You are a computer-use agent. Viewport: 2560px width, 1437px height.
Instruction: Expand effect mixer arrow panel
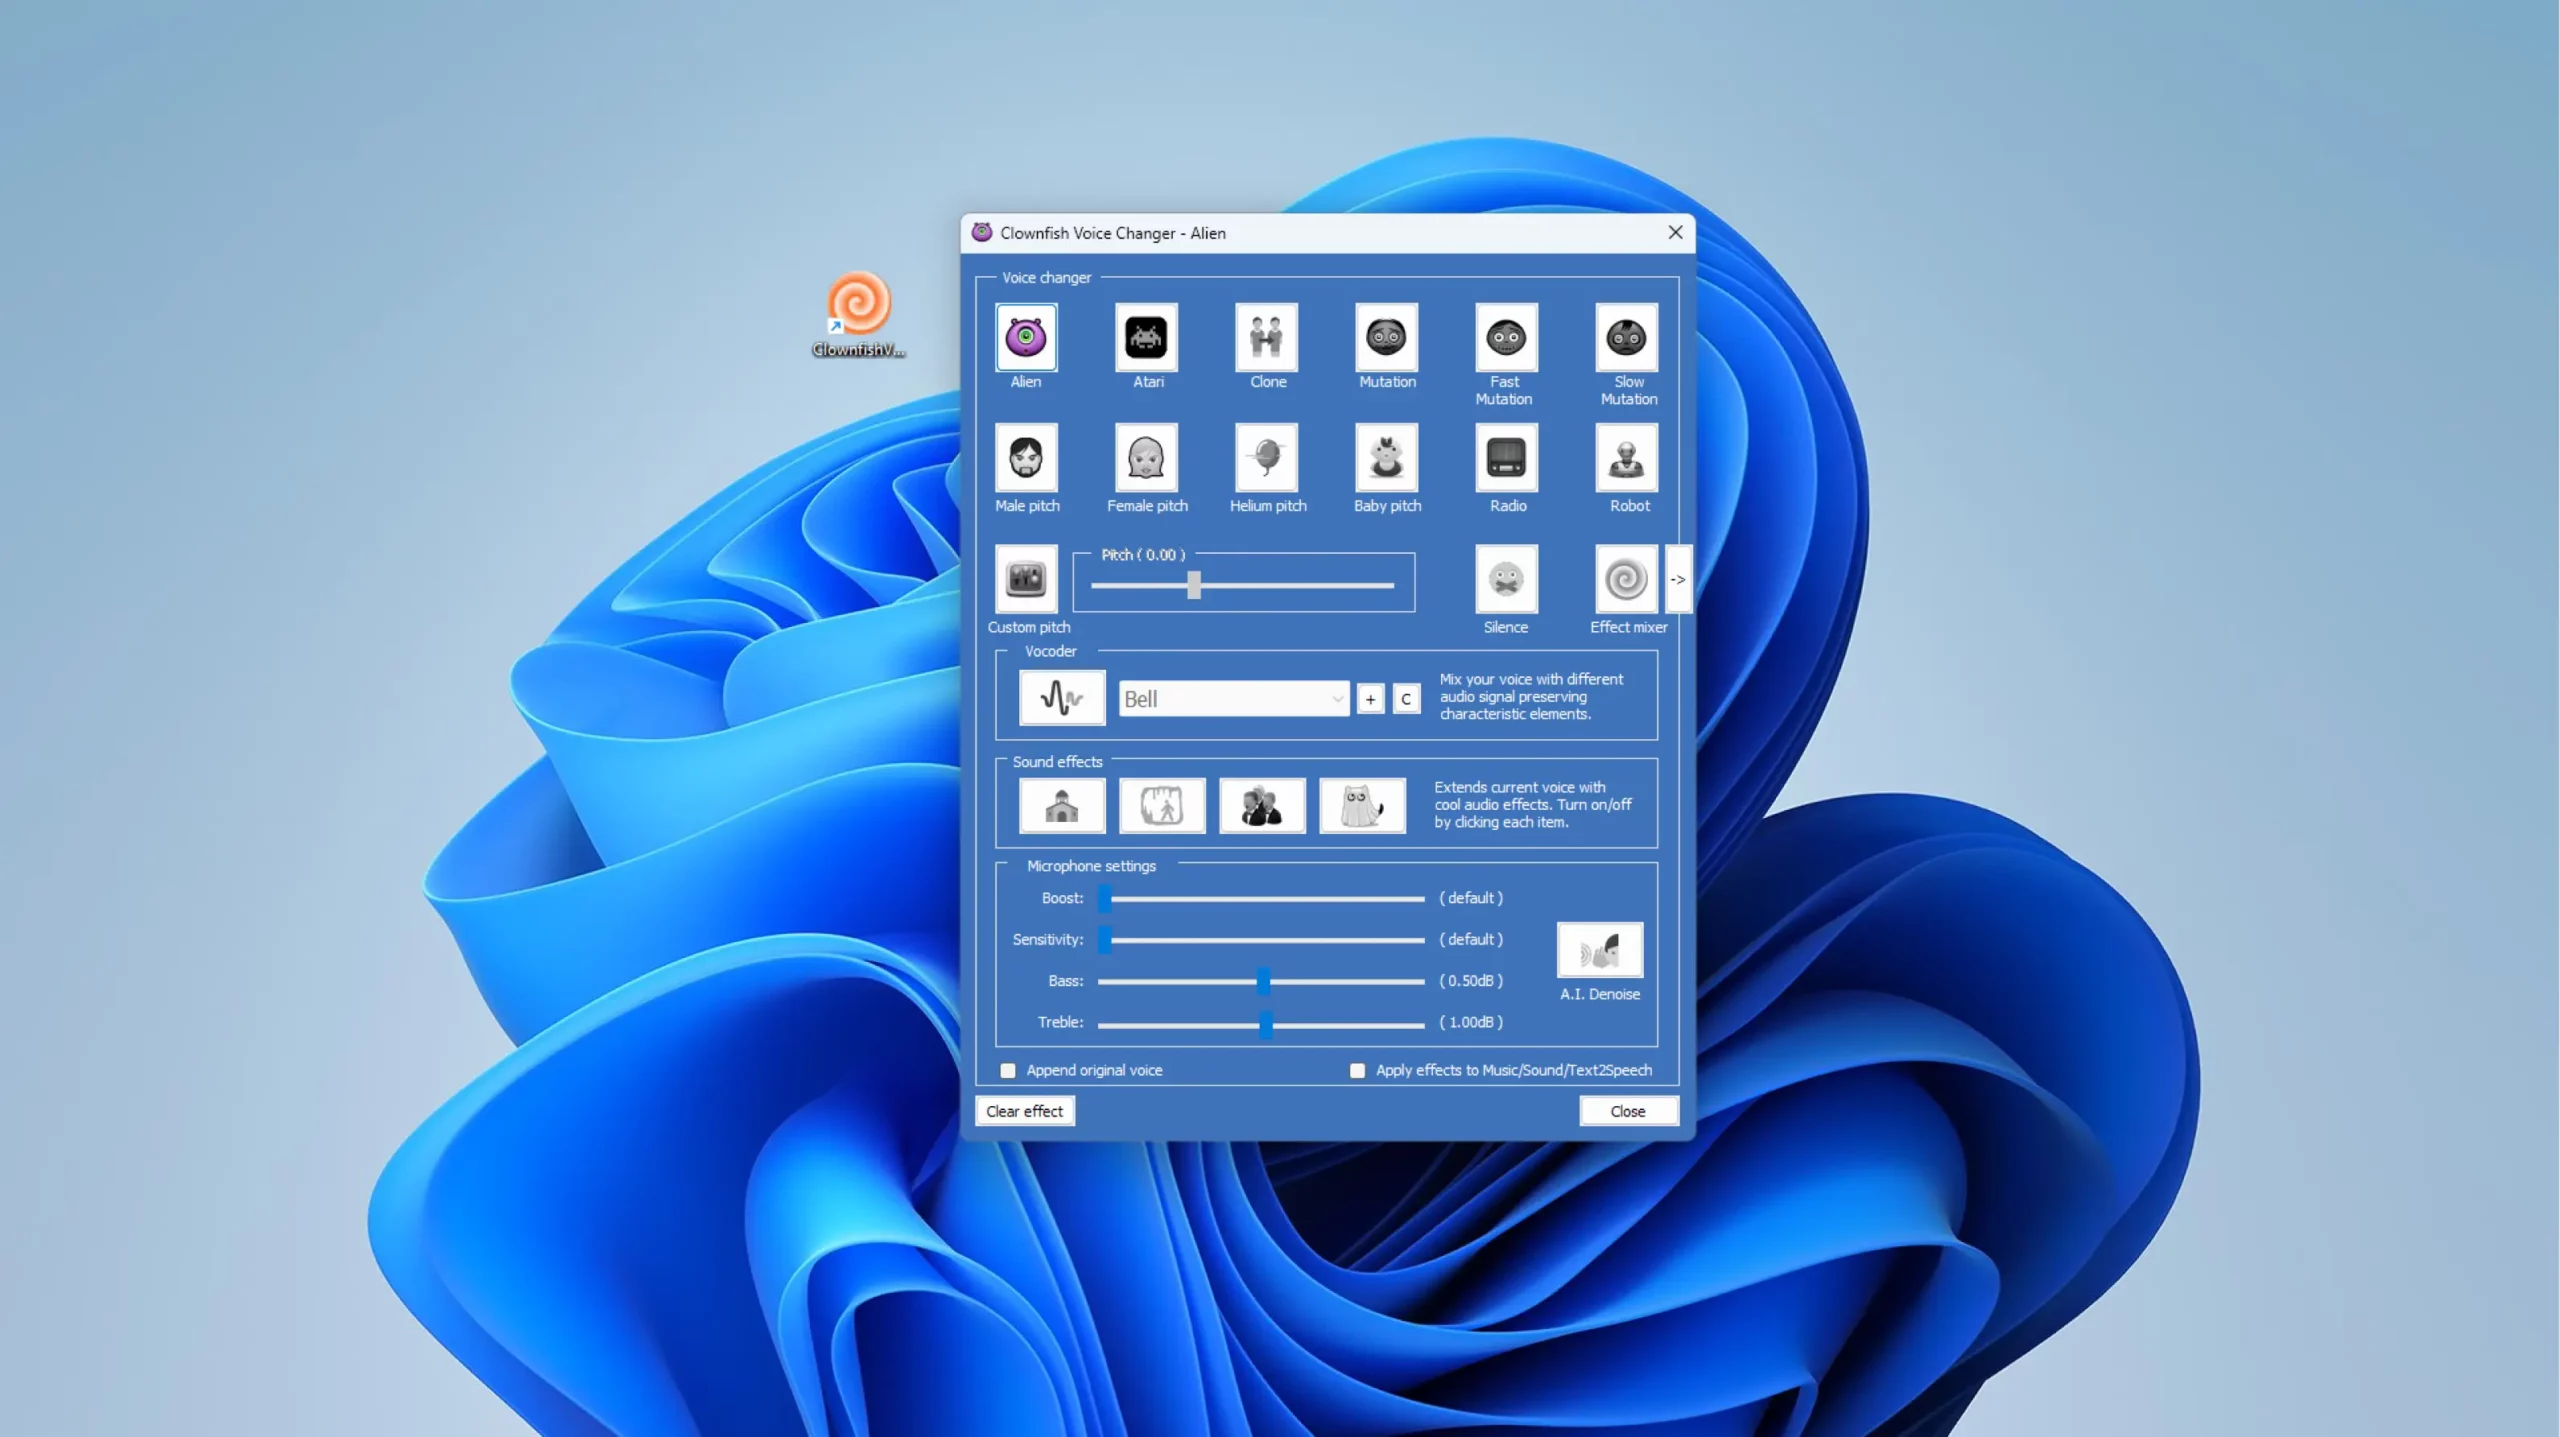pos(1678,579)
